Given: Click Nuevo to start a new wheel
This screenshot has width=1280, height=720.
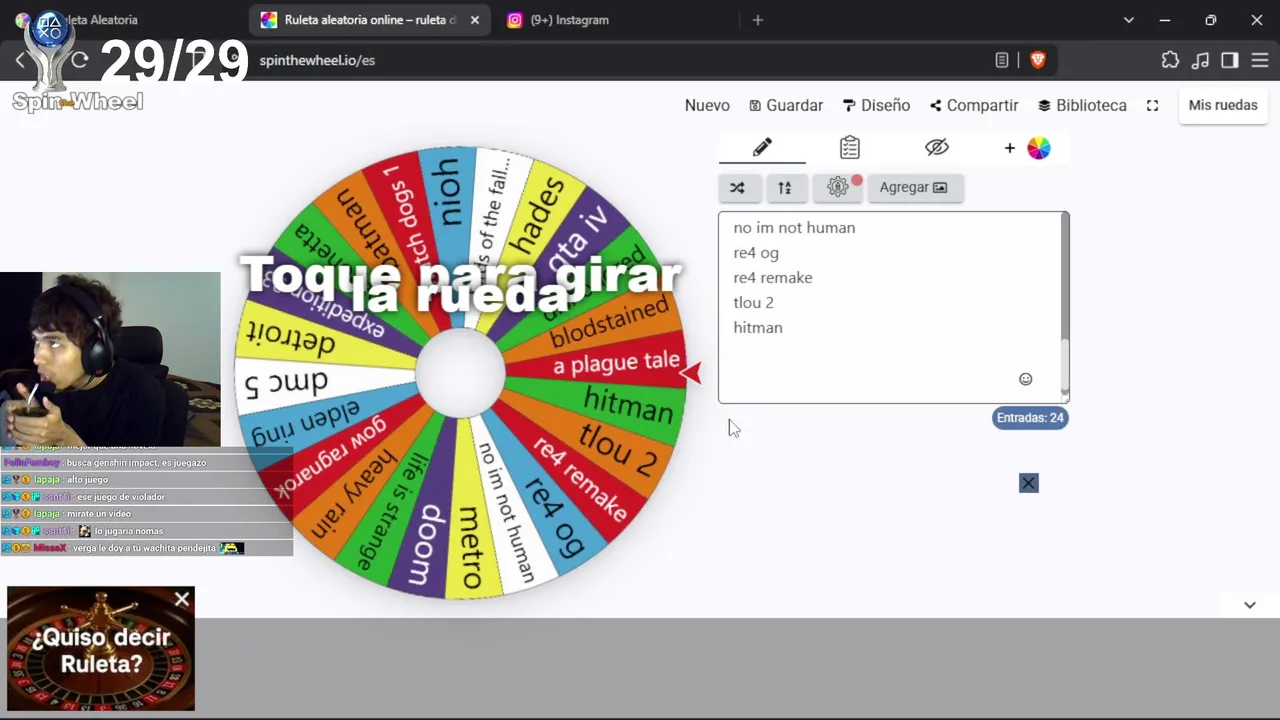Looking at the screenshot, I should point(707,105).
